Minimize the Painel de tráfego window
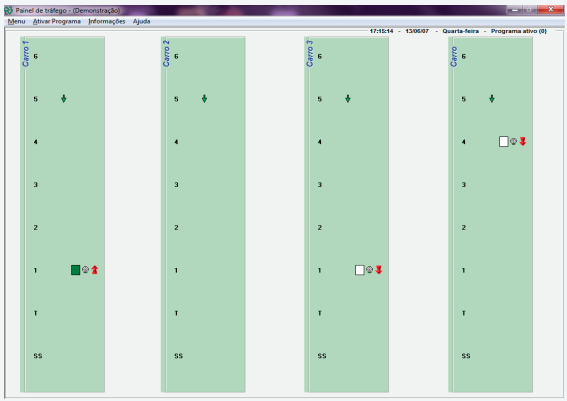Screen dimensions: 567x401 pos(515,10)
